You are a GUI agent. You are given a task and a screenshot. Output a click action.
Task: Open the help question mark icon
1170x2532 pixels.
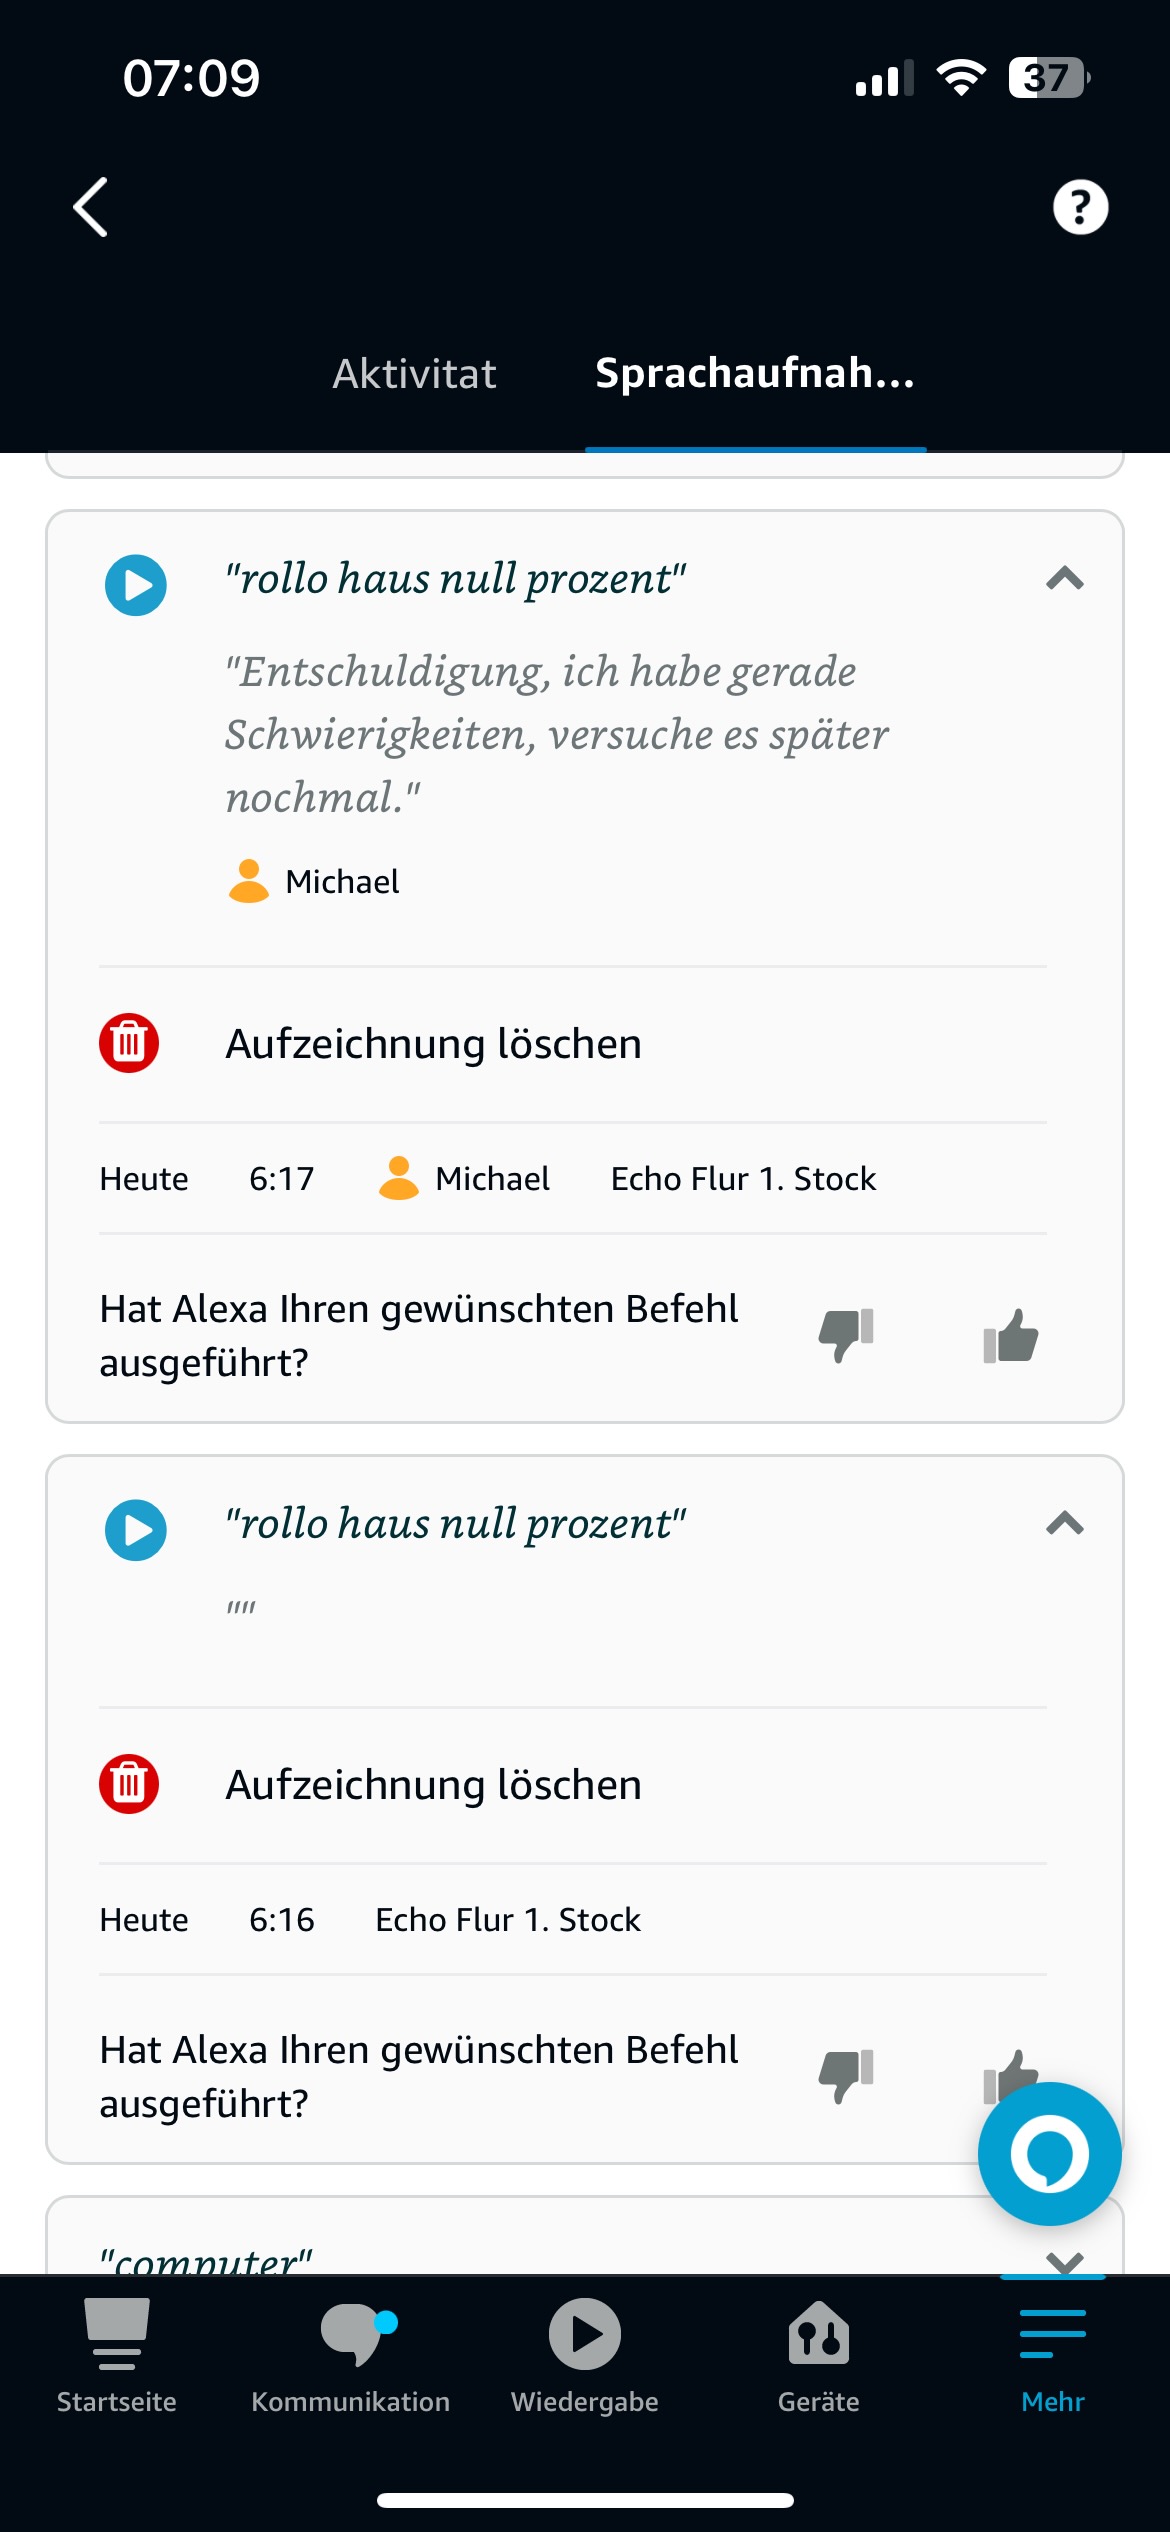1080,207
